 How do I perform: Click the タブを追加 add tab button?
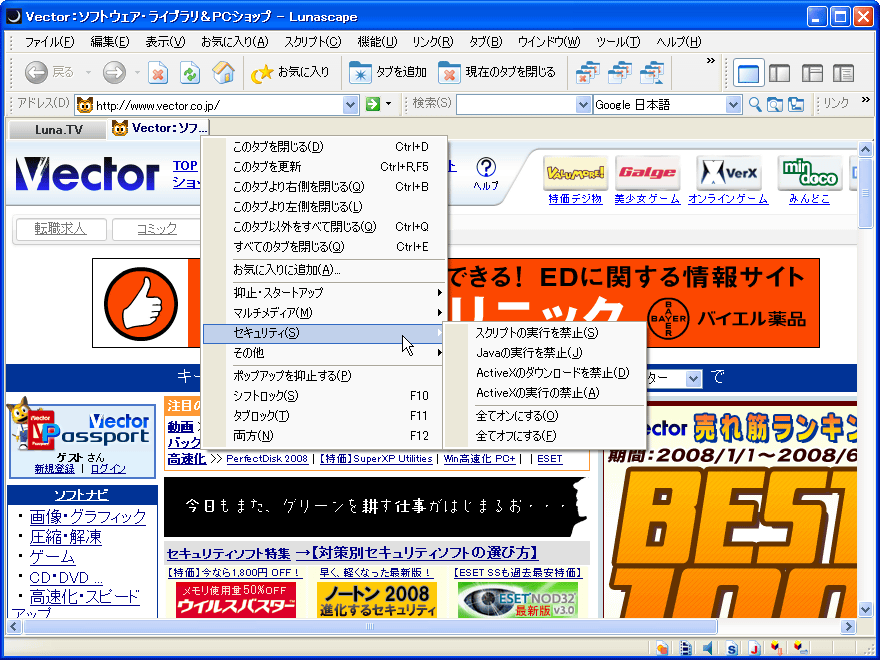388,72
